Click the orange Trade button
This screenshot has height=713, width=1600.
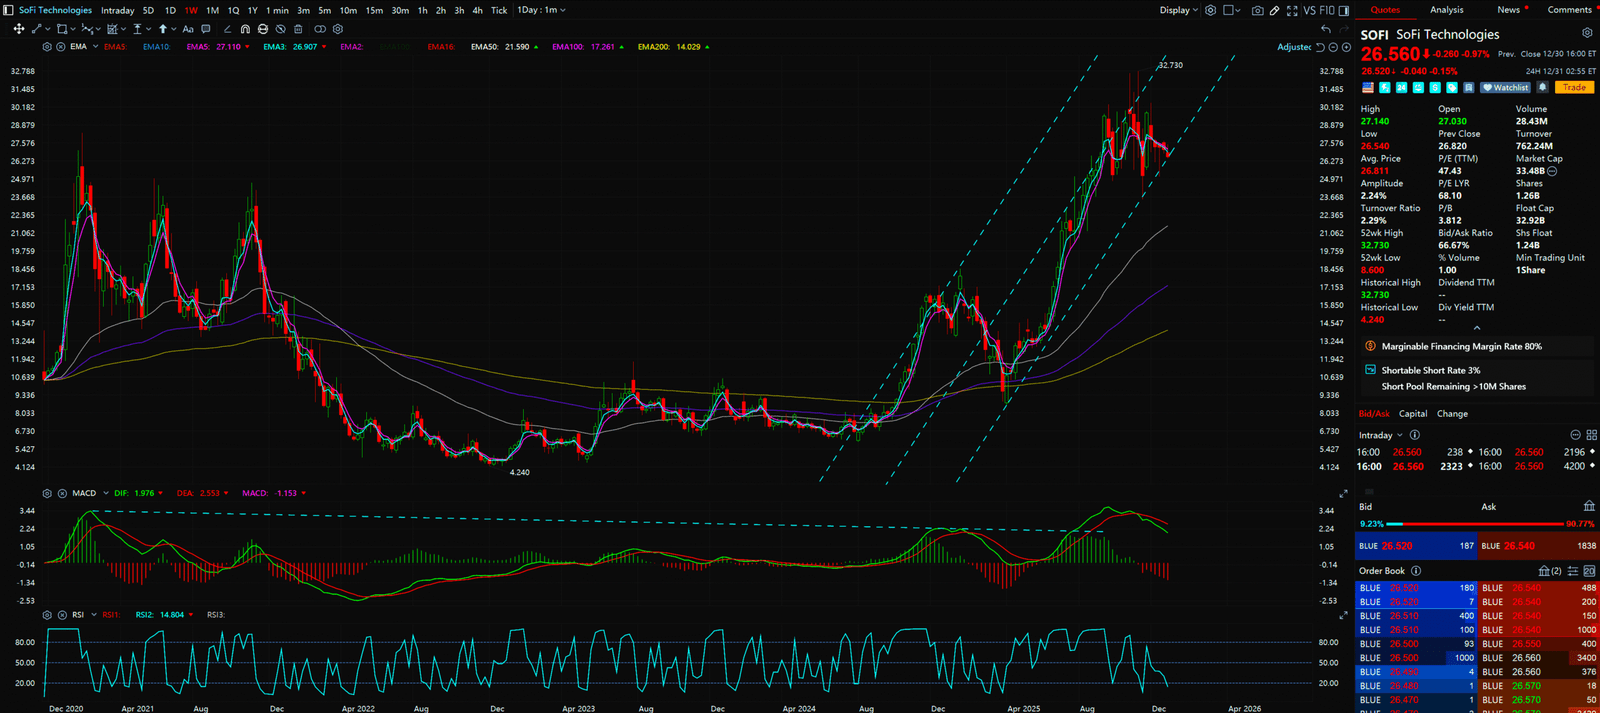point(1574,88)
